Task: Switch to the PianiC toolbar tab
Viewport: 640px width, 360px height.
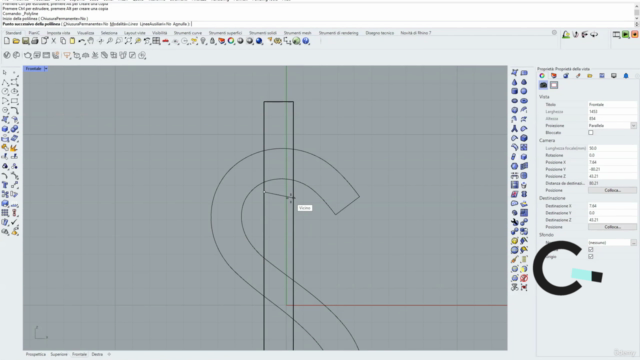Action: pos(34,33)
